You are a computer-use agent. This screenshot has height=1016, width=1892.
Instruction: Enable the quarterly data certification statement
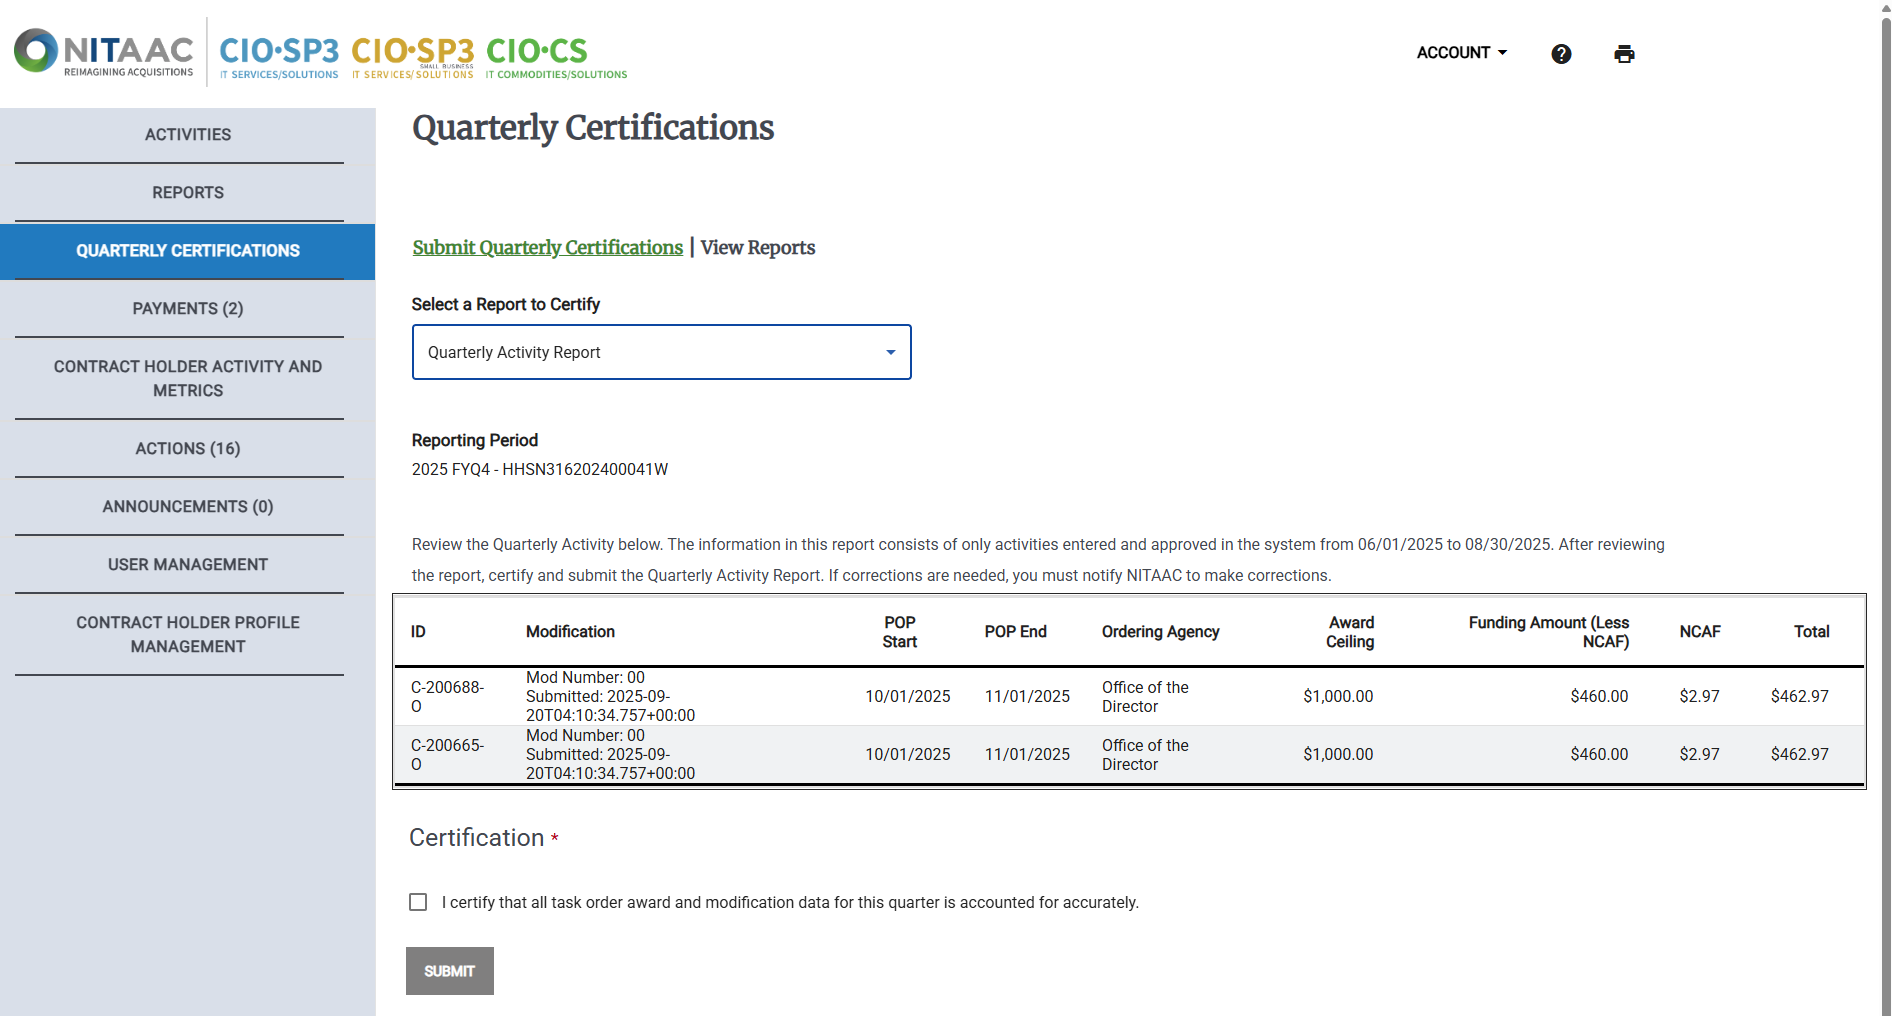pyautogui.click(x=418, y=902)
